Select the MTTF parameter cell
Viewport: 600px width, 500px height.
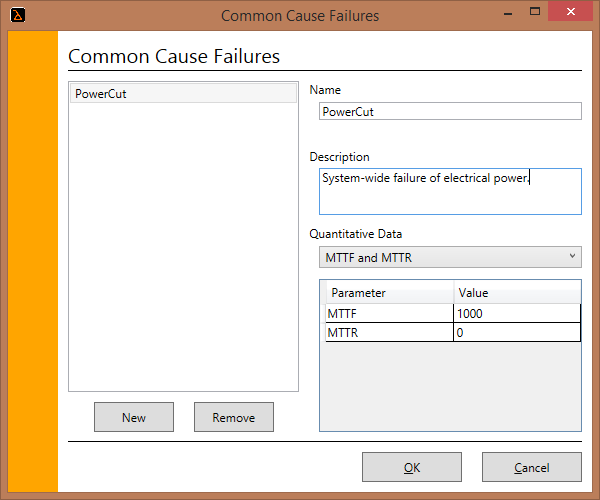[x=390, y=313]
